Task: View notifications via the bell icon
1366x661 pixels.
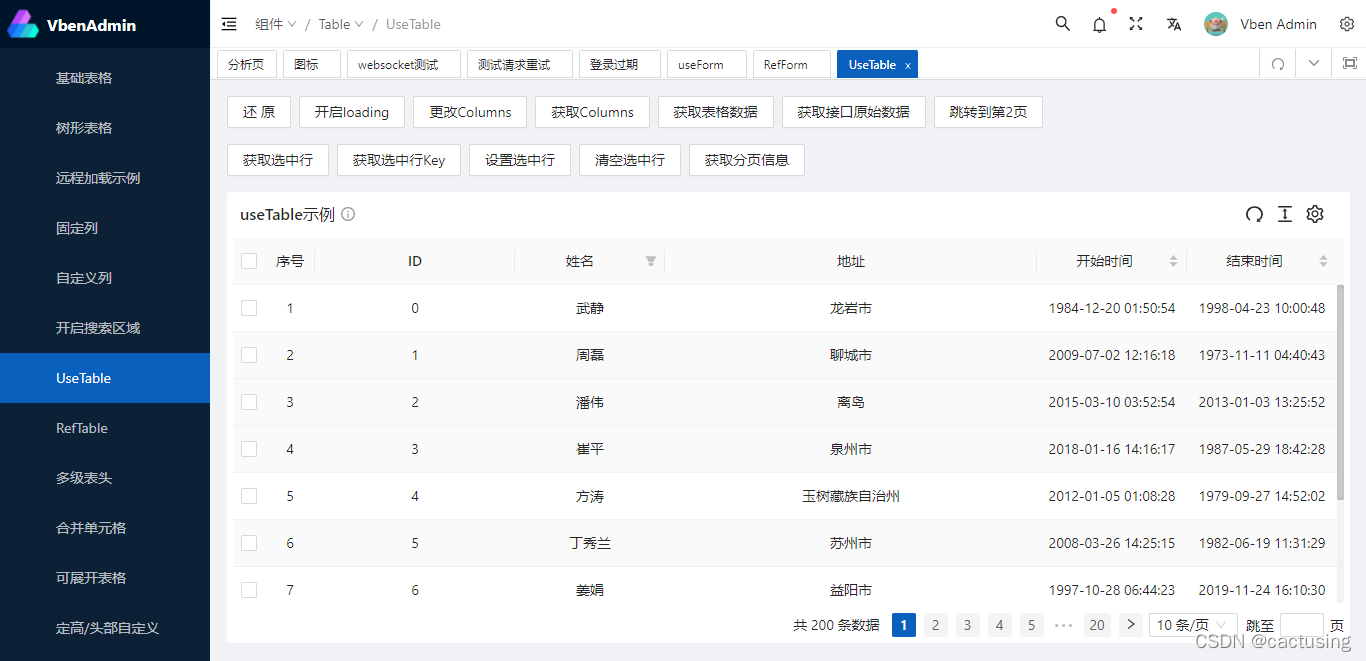Action: pos(1099,24)
